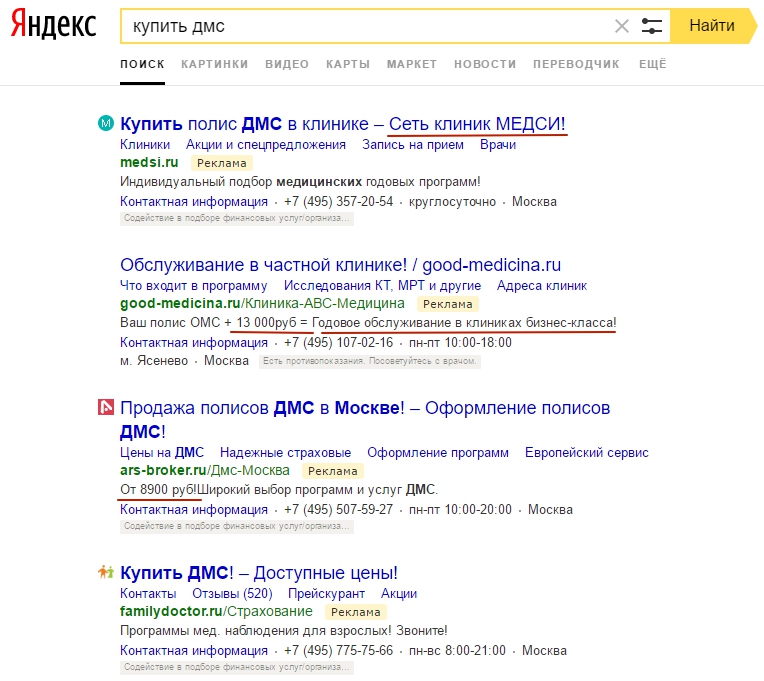
Task: Click Есть противопоказания disclaimer label
Action: pyautogui.click(x=370, y=361)
